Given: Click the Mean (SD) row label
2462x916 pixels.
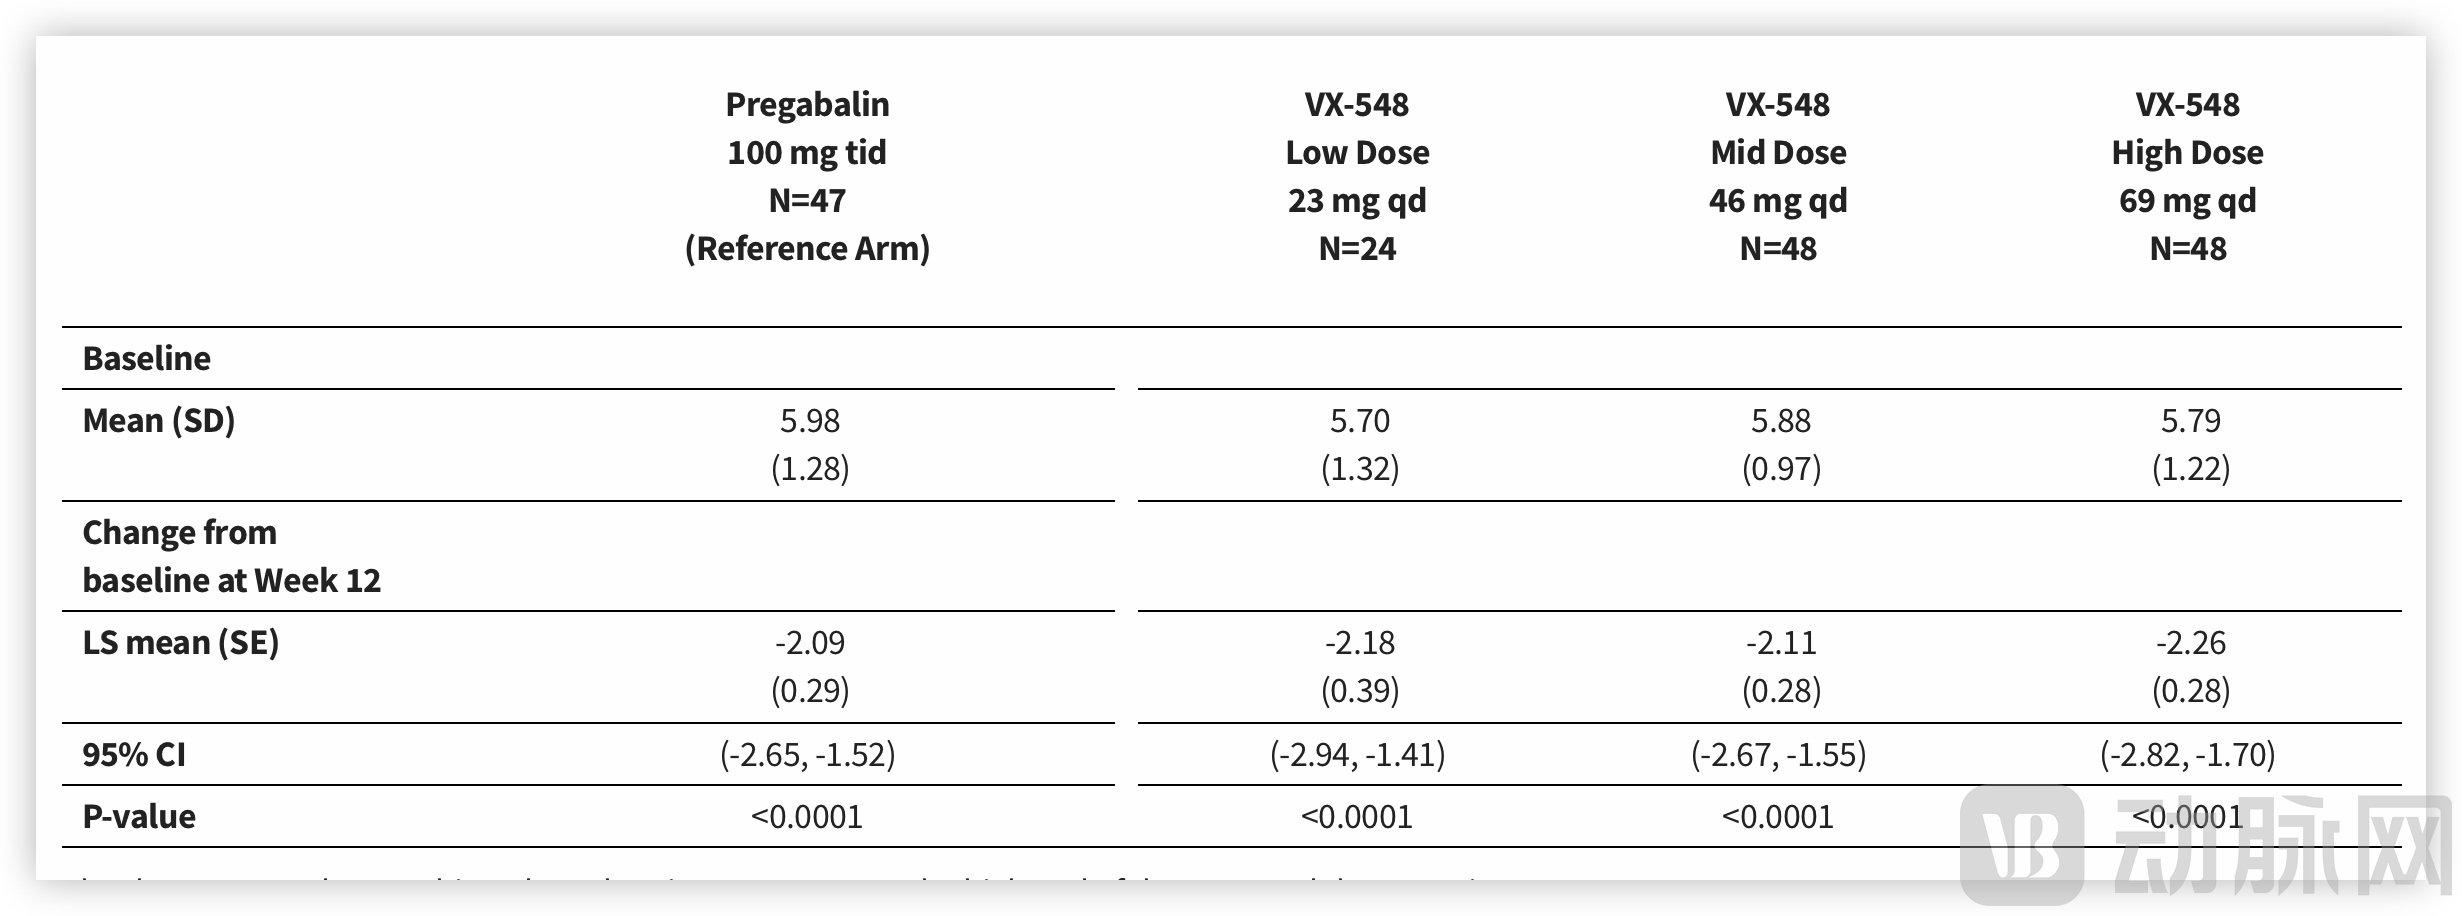Looking at the screenshot, I should (x=159, y=421).
